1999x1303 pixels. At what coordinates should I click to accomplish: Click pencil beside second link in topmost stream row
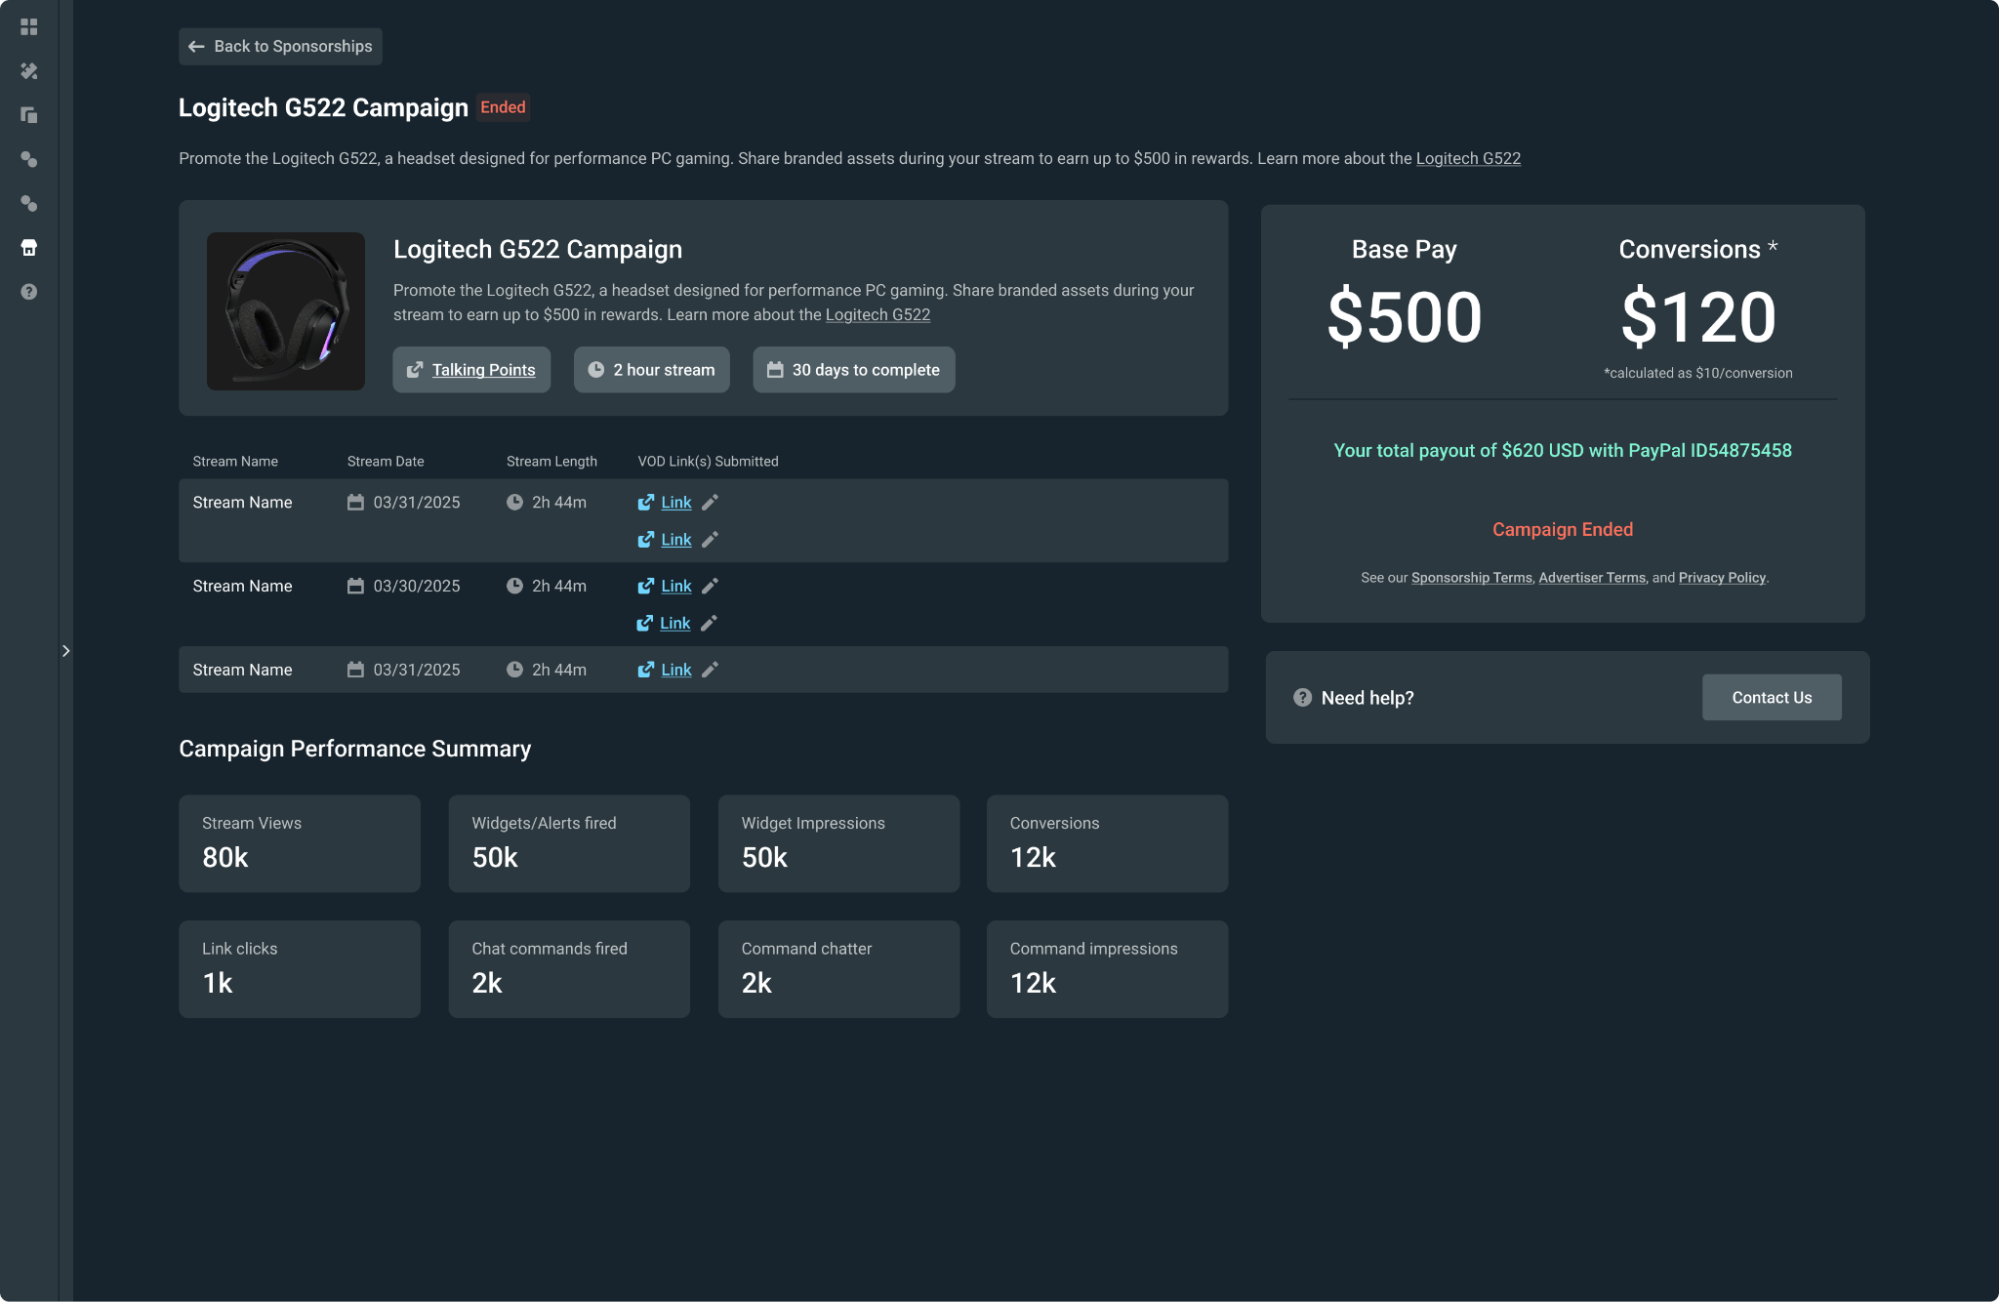pyautogui.click(x=710, y=539)
